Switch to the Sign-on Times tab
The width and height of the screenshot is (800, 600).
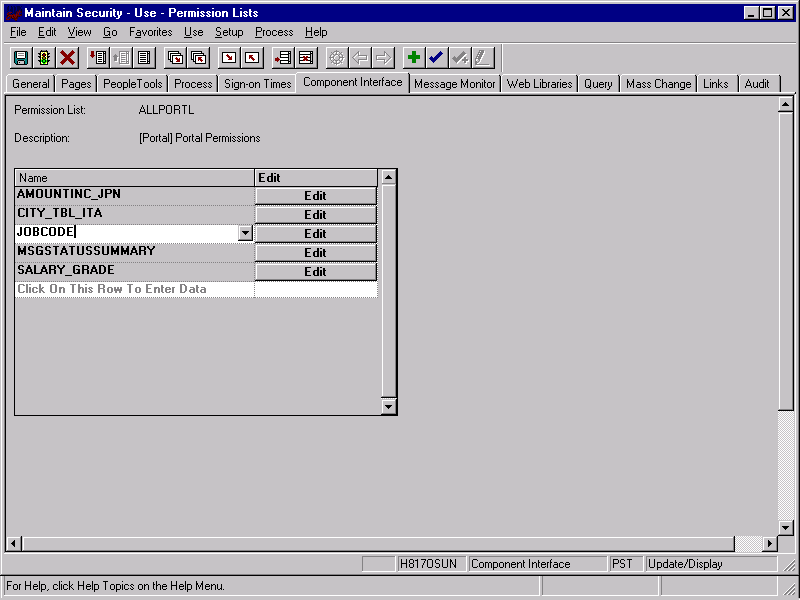[x=256, y=84]
